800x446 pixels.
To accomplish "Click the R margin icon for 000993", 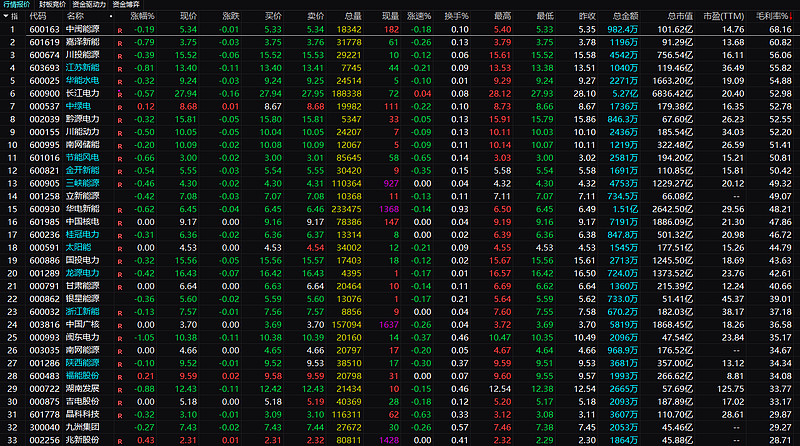I will click(x=120, y=338).
